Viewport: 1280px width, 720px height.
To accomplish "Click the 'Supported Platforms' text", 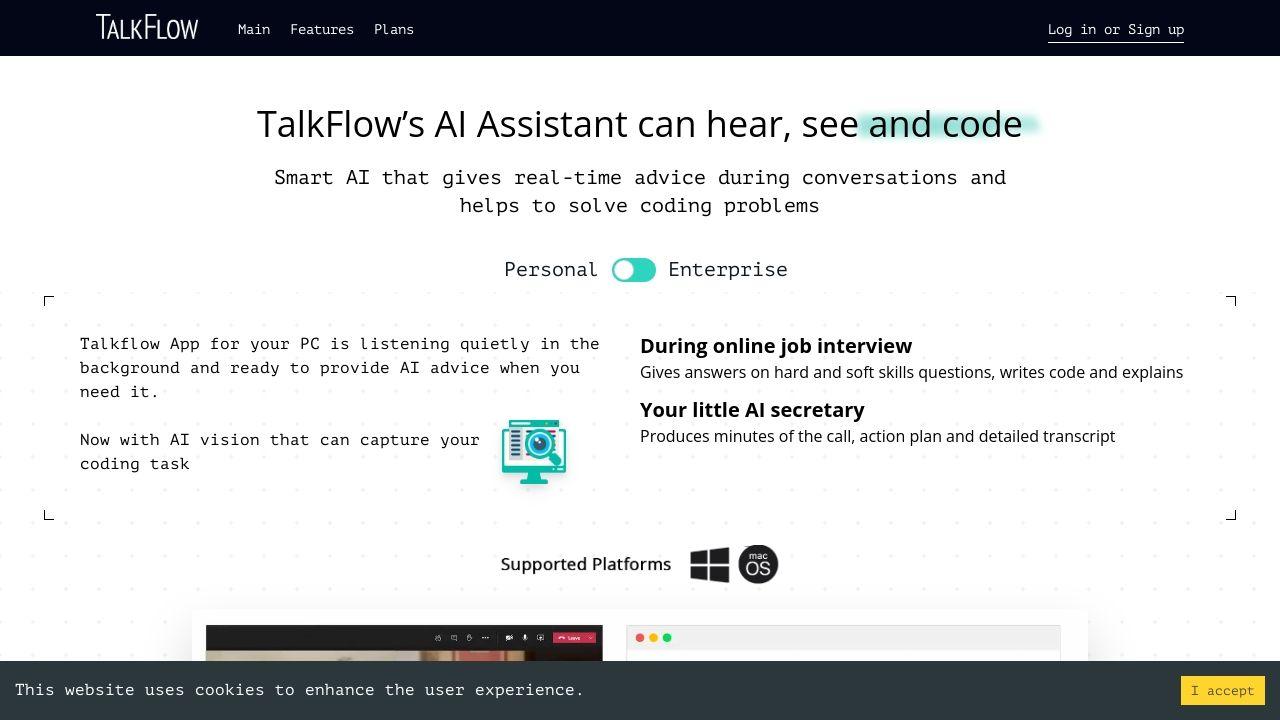I will 586,564.
